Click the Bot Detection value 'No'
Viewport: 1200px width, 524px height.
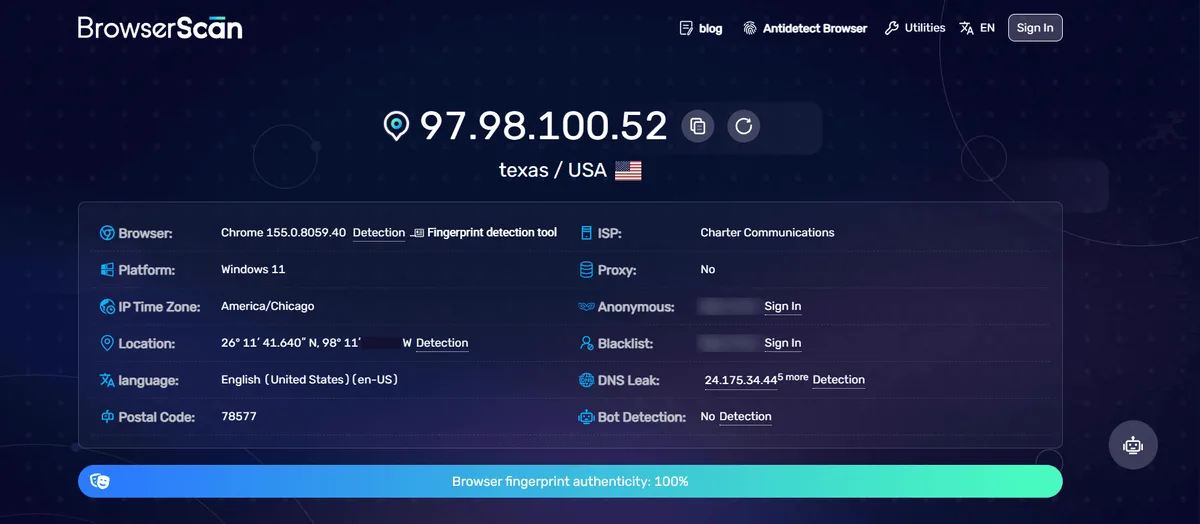tap(708, 417)
